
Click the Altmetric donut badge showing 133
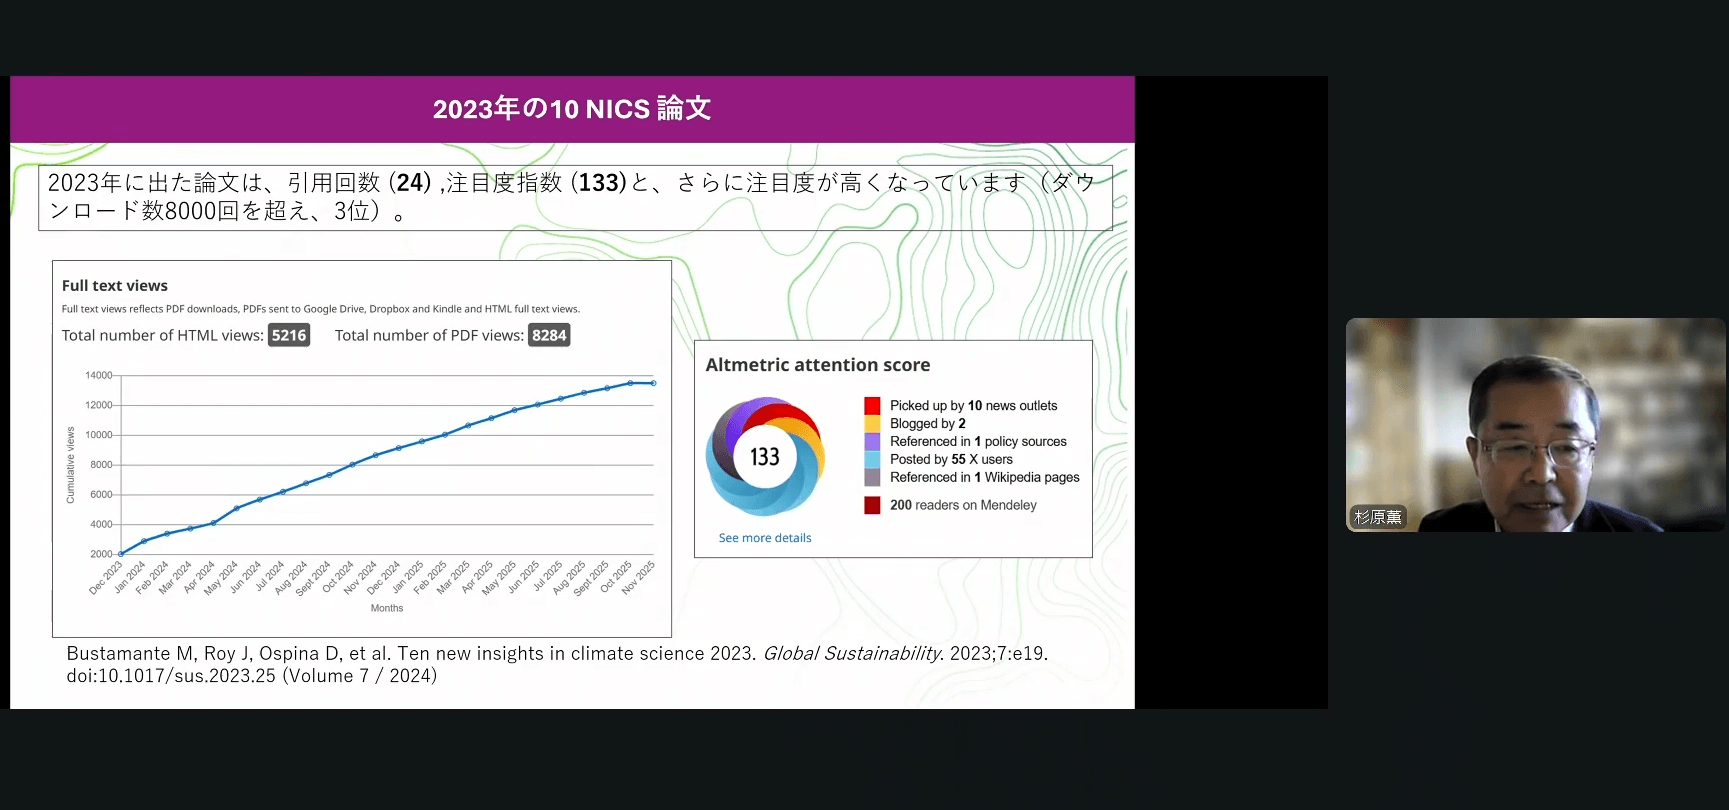[x=765, y=456]
